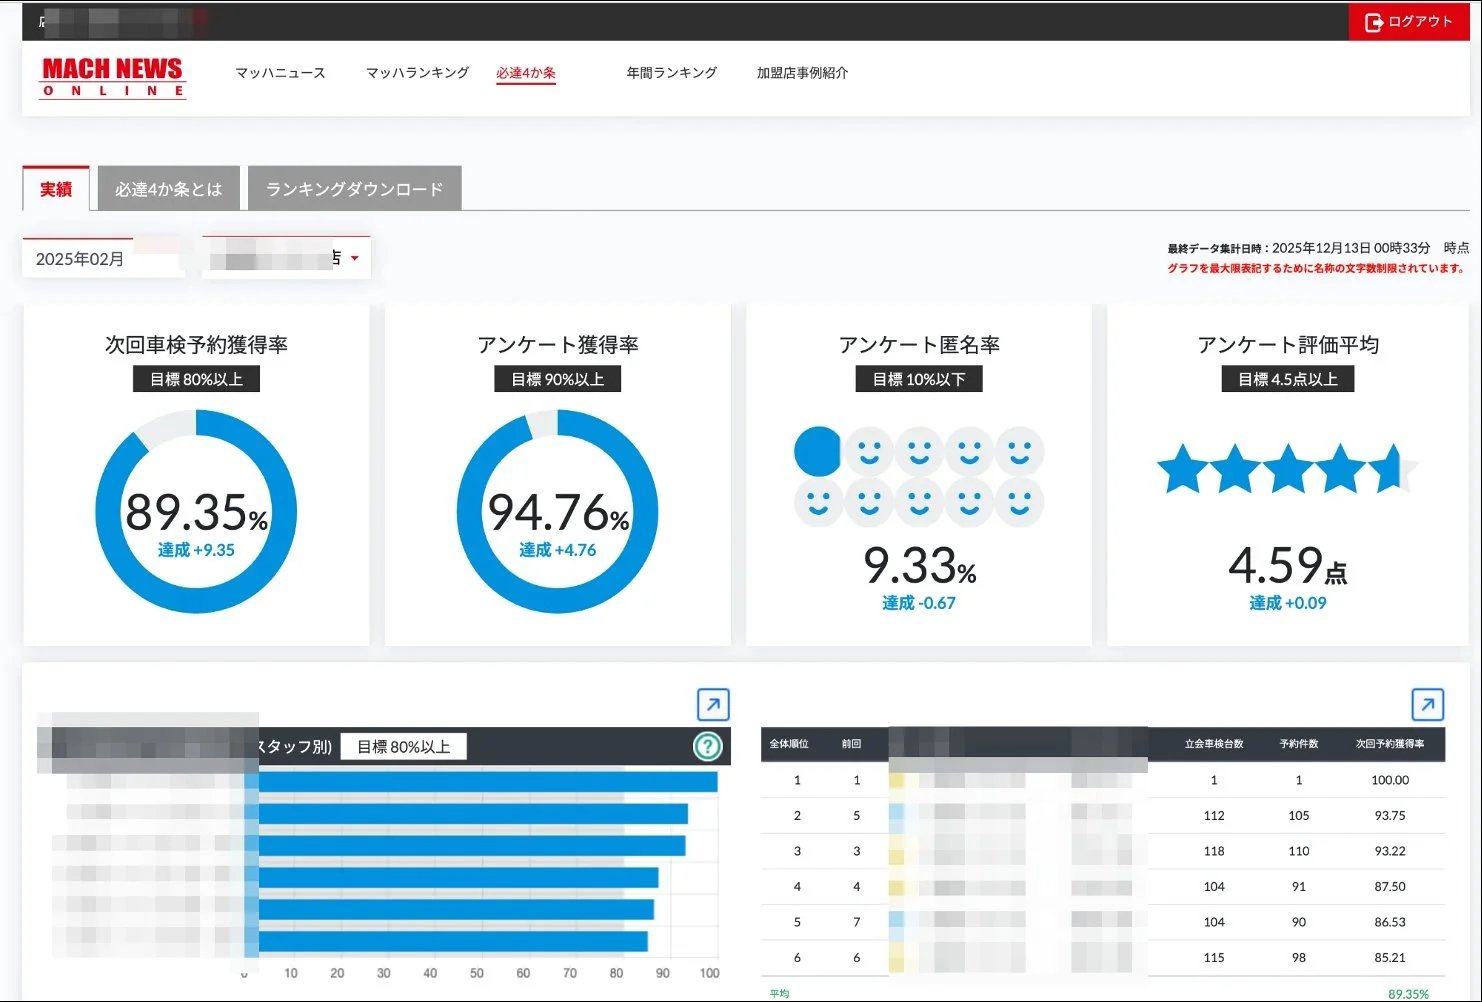Open マッハランキング menu item
Viewport: 1482px width, 1002px height.
click(x=417, y=73)
